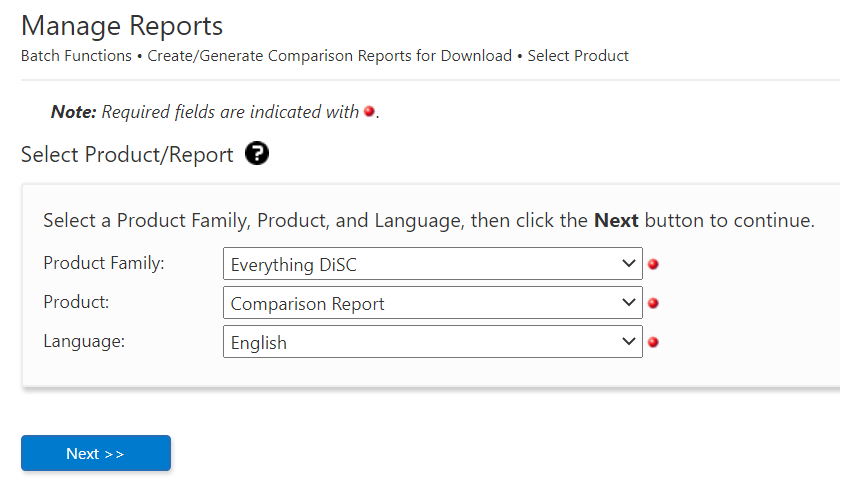The width and height of the screenshot is (841, 492).
Task: Click the Product Family: label
Action: click(x=104, y=263)
